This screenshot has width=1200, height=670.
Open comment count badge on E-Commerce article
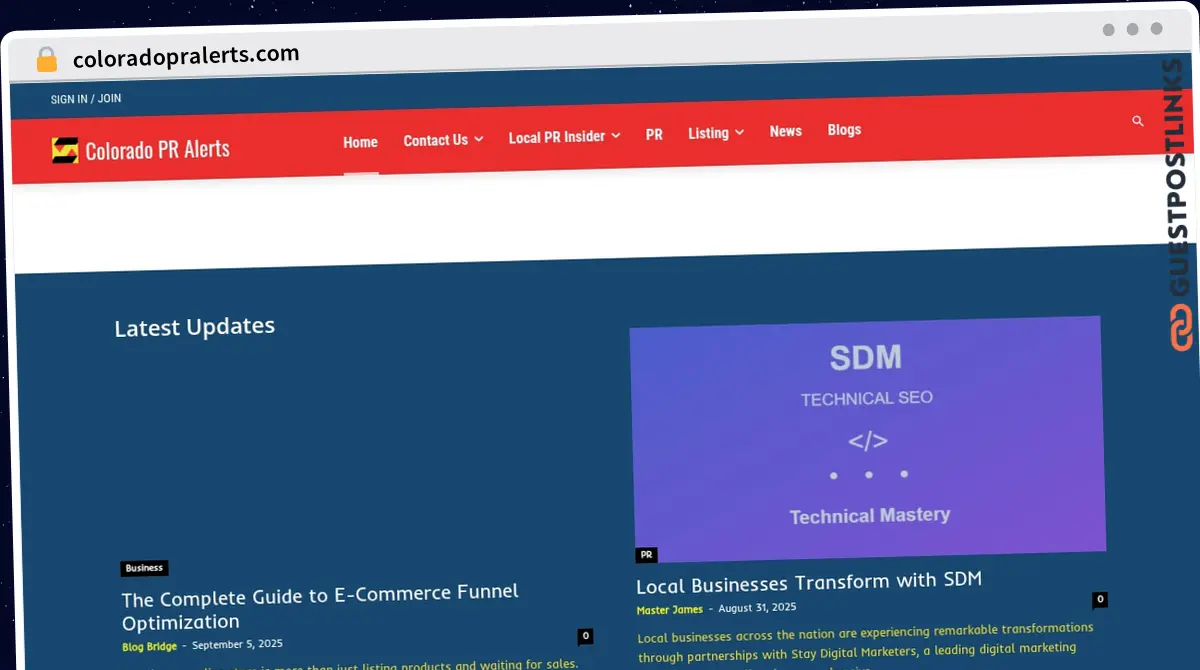[585, 636]
